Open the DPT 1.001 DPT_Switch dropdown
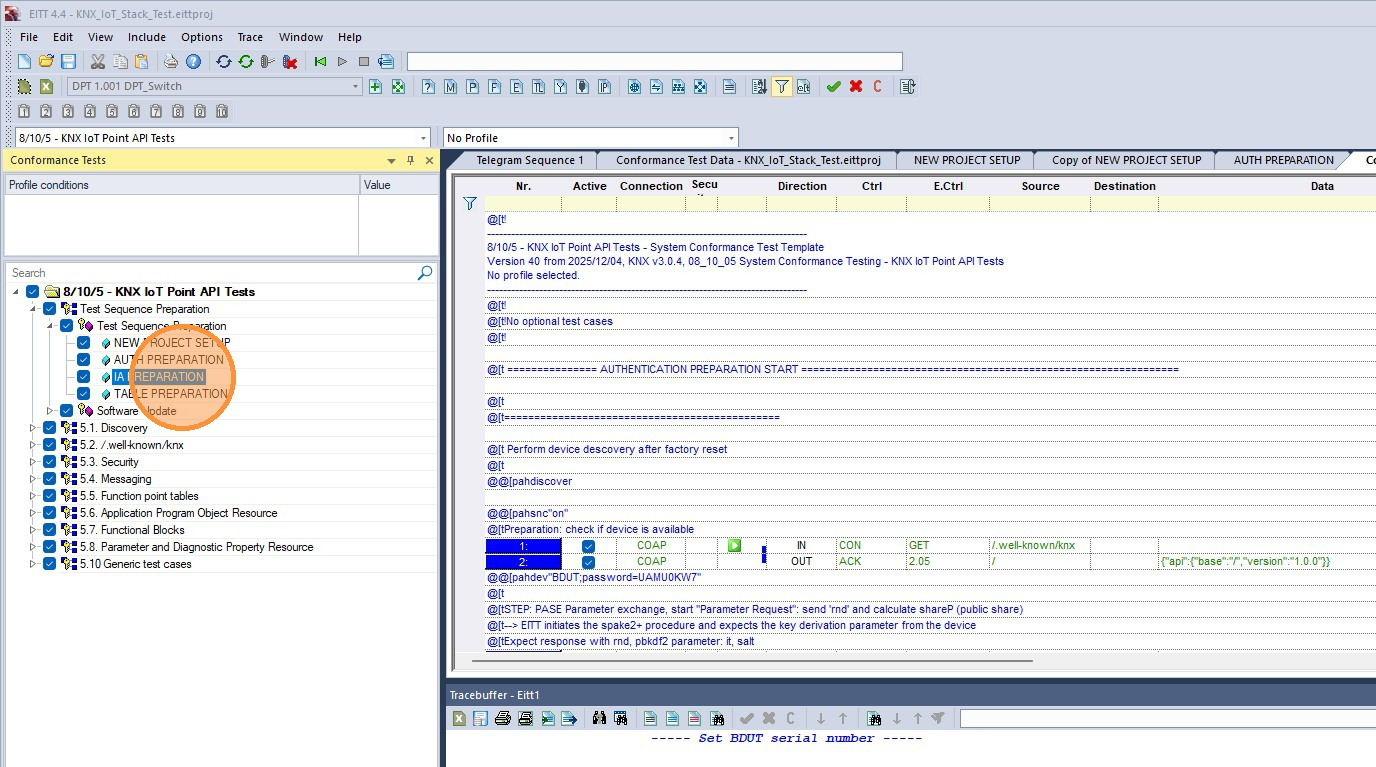Viewport: 1376px width, 767px height. pos(355,87)
